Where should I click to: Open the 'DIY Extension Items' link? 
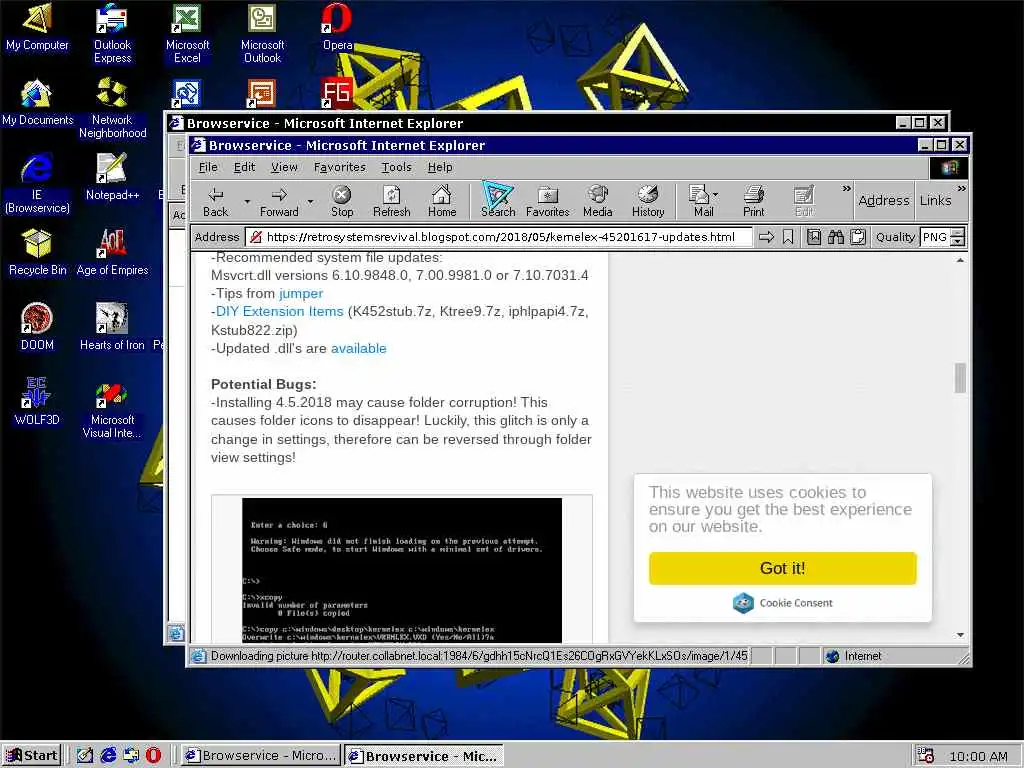(280, 312)
